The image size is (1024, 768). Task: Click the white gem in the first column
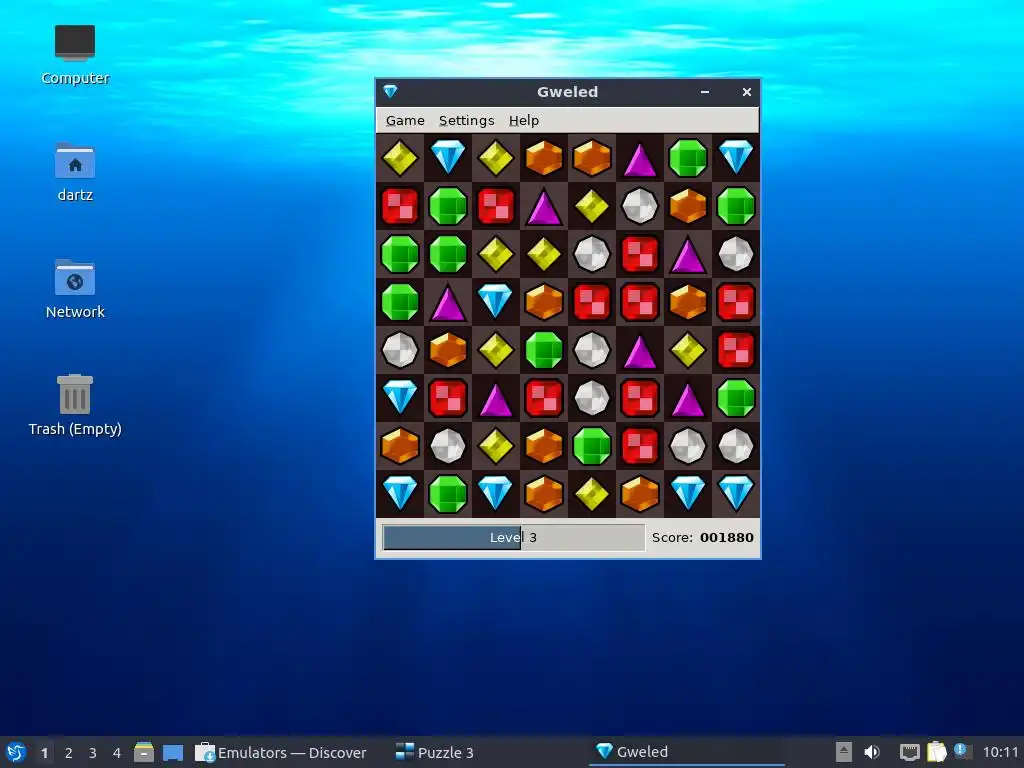pos(400,351)
